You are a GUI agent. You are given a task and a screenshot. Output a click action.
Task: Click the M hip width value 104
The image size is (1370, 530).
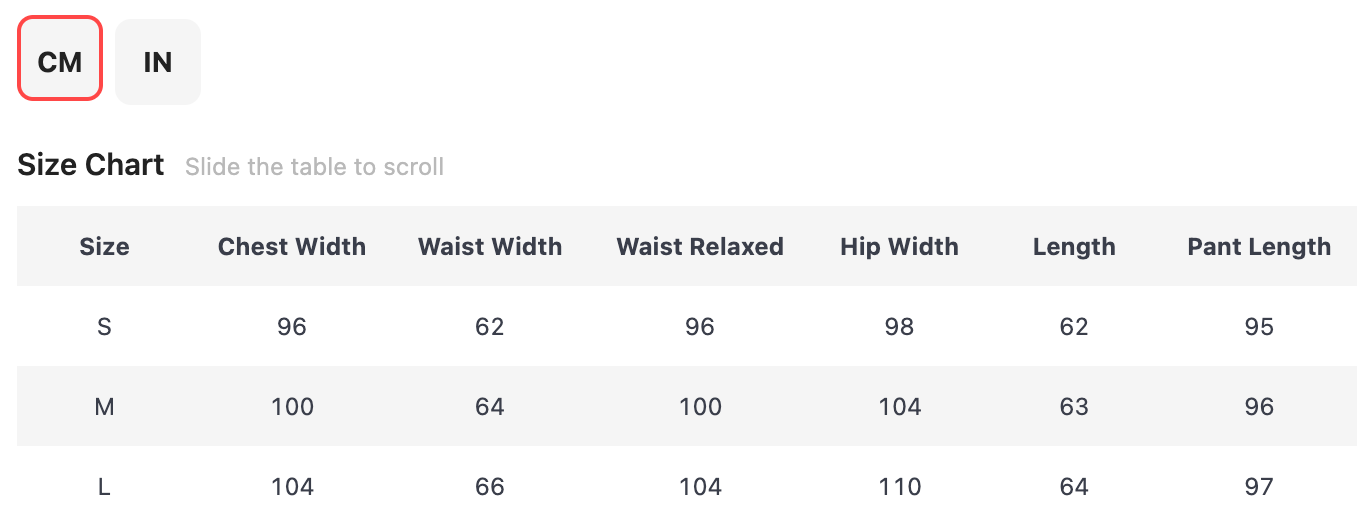pos(899,407)
